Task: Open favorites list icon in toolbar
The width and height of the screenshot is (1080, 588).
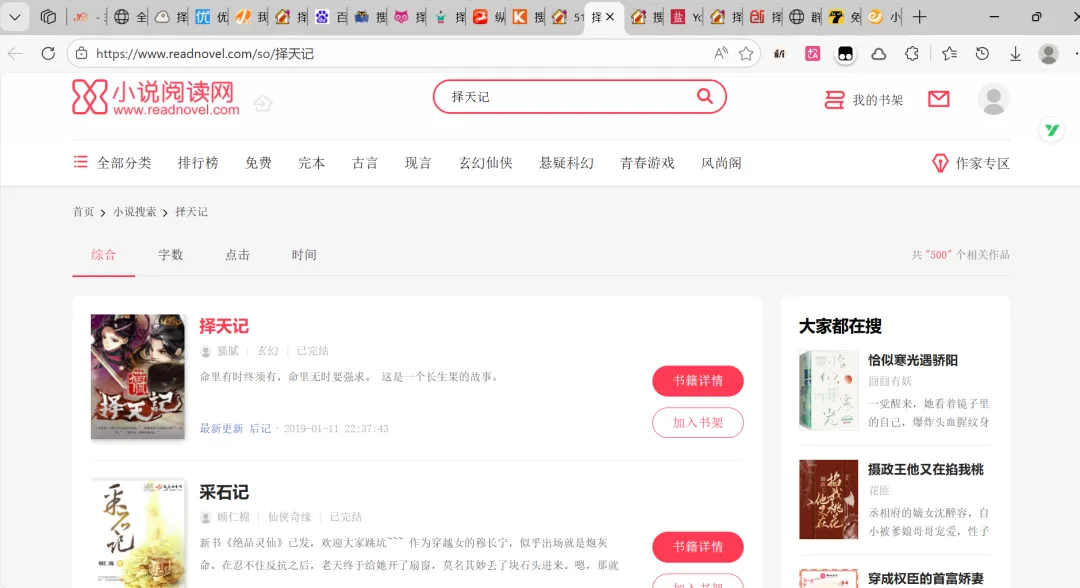Action: coord(949,54)
